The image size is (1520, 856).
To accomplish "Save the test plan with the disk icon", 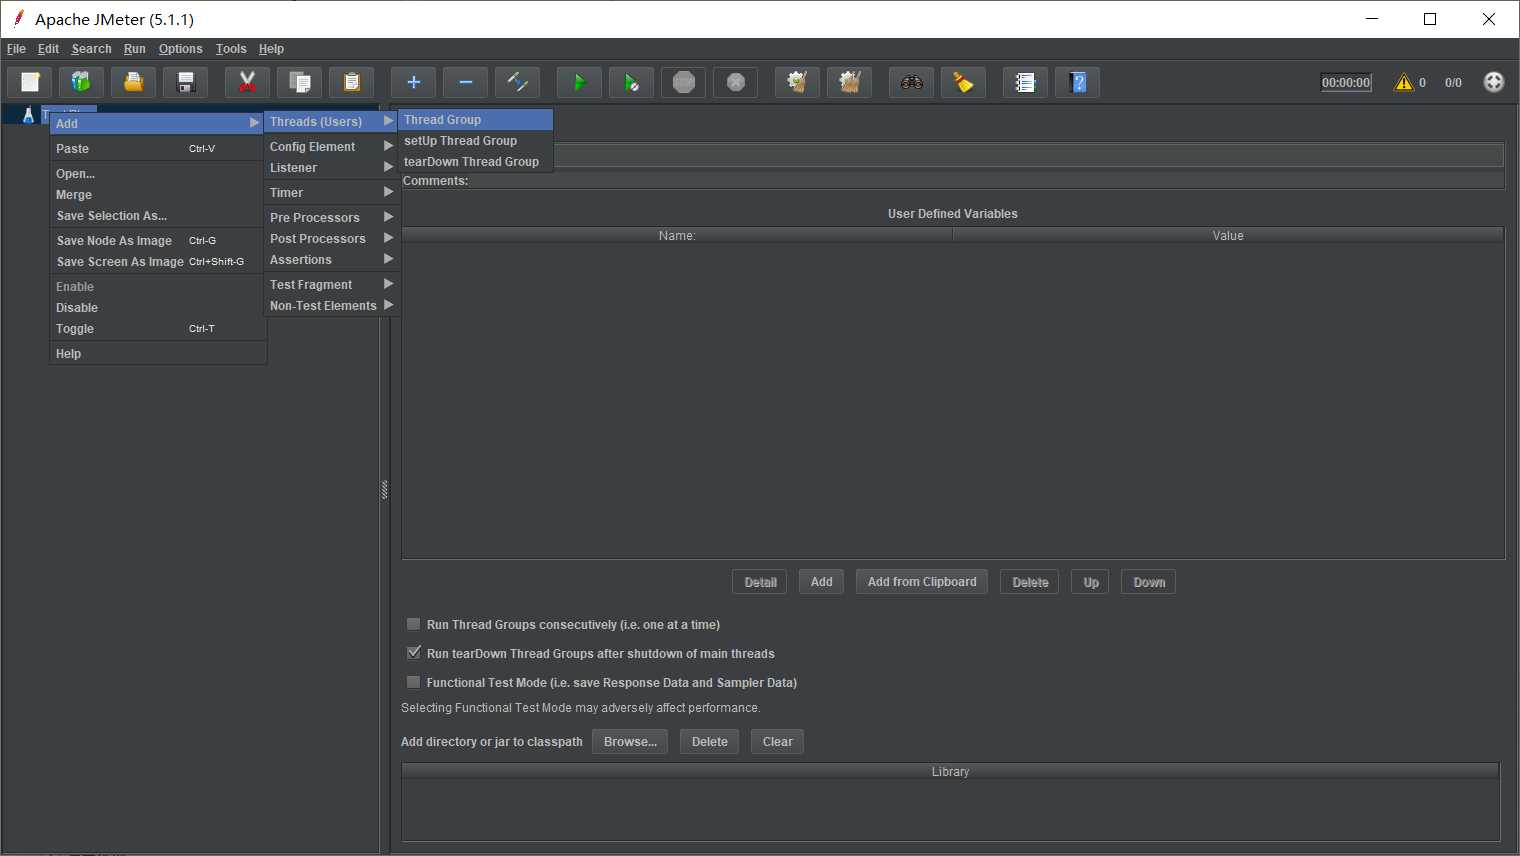I will 186,82.
